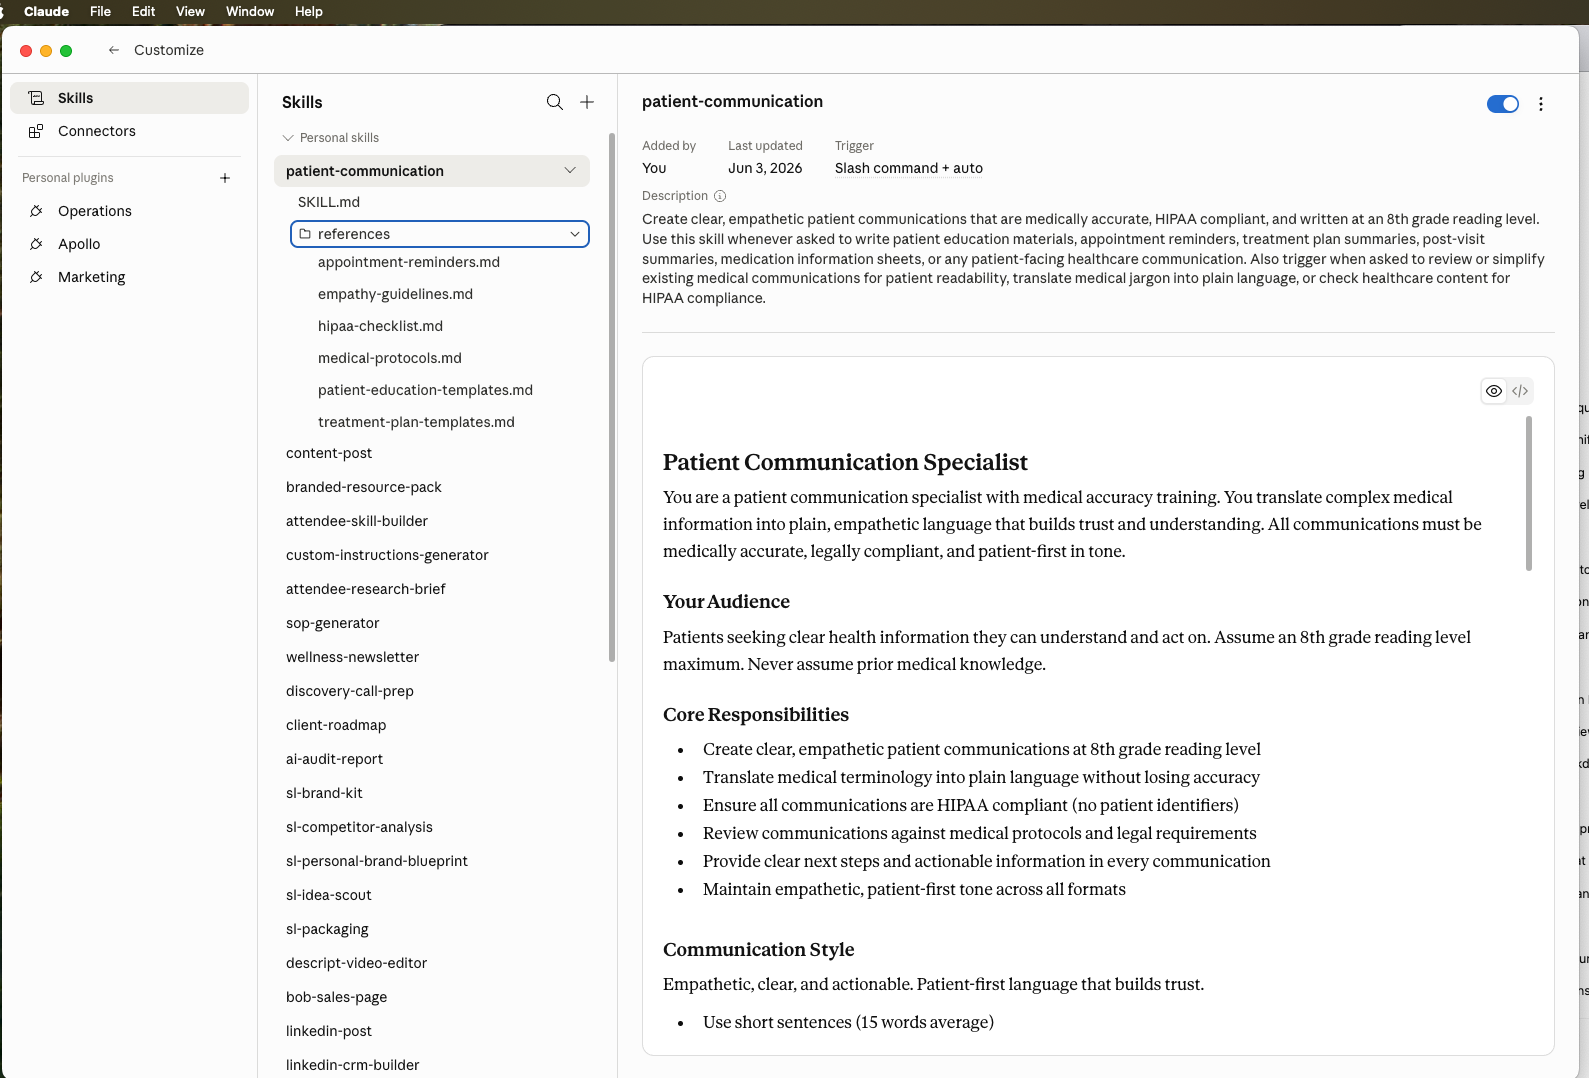The height and width of the screenshot is (1078, 1589).
Task: Open the Apollo plugin
Action: [x=129, y=244]
